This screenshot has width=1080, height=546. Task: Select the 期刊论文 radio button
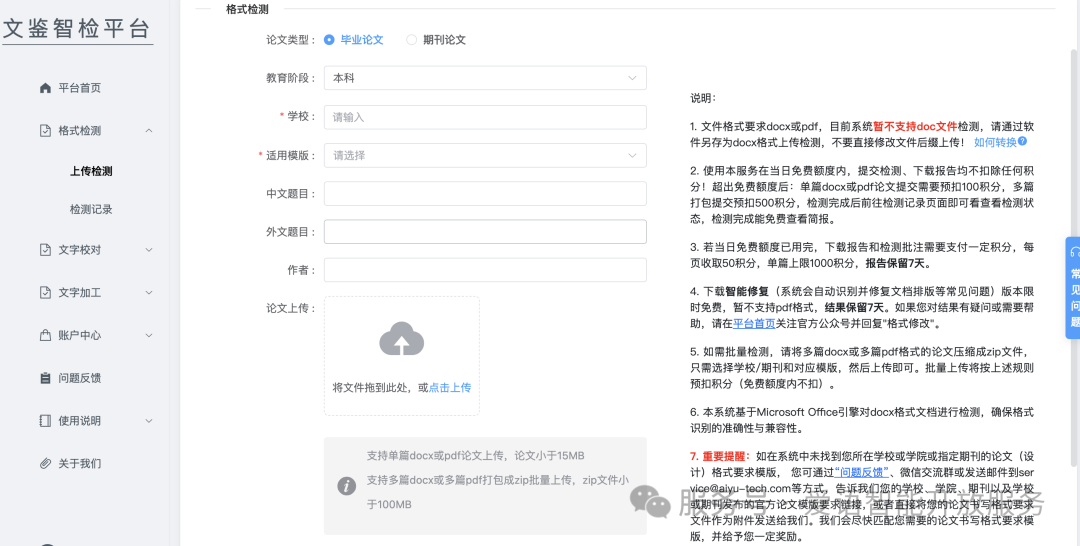click(x=411, y=40)
